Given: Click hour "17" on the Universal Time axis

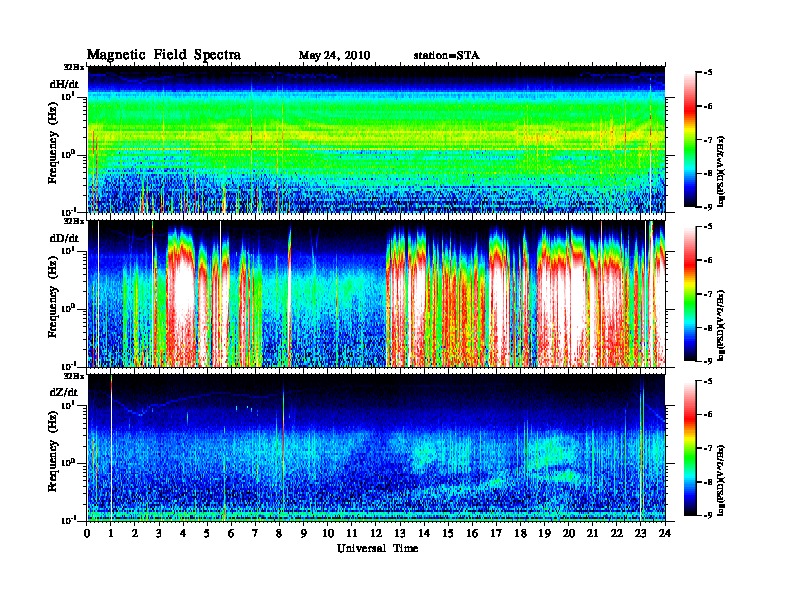Looking at the screenshot, I should tap(496, 534).
